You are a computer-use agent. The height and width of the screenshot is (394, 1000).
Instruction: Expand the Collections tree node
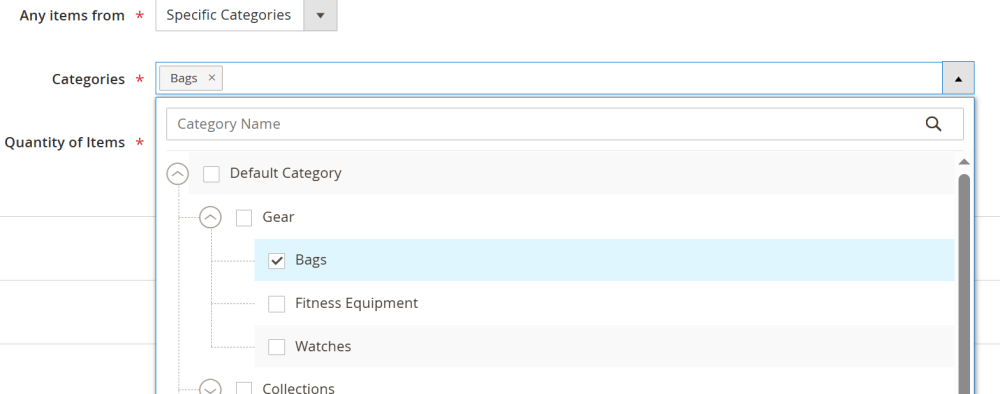click(x=210, y=387)
